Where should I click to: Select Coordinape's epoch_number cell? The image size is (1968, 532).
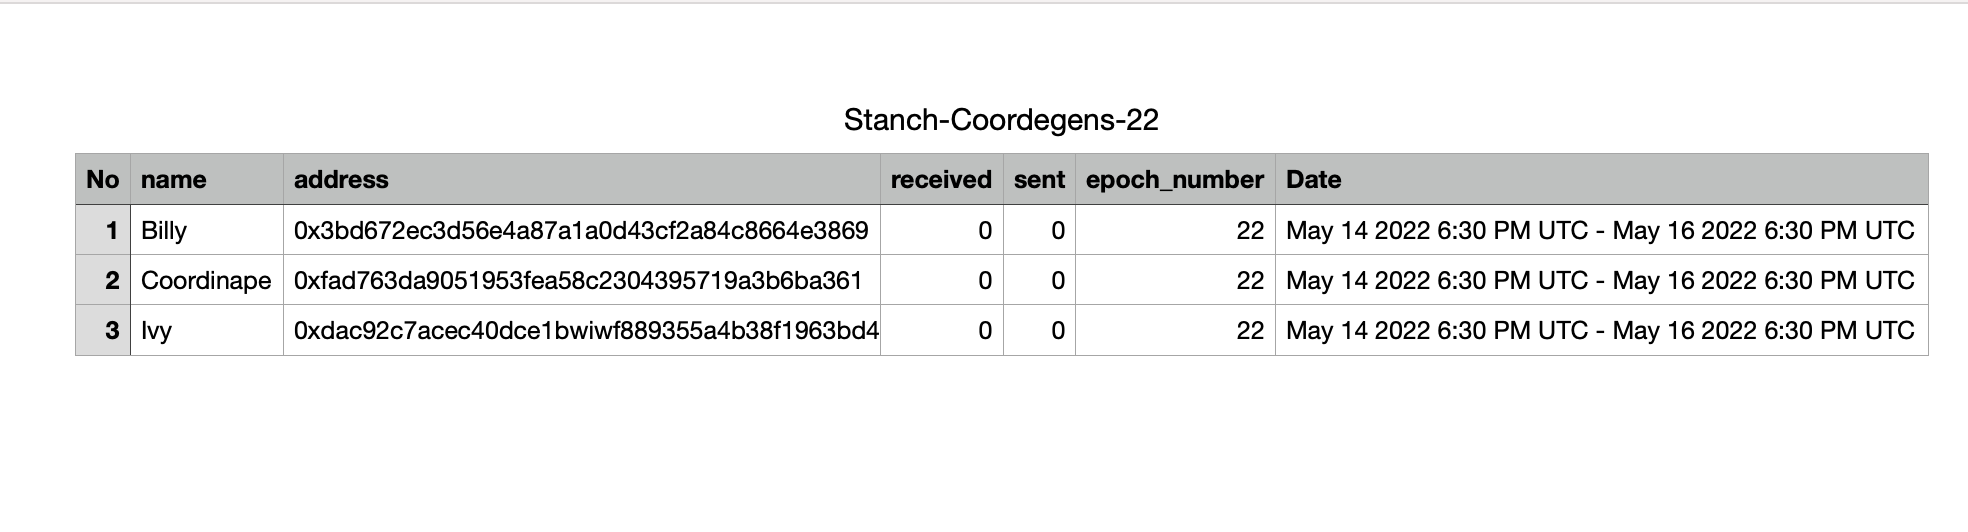click(1174, 281)
